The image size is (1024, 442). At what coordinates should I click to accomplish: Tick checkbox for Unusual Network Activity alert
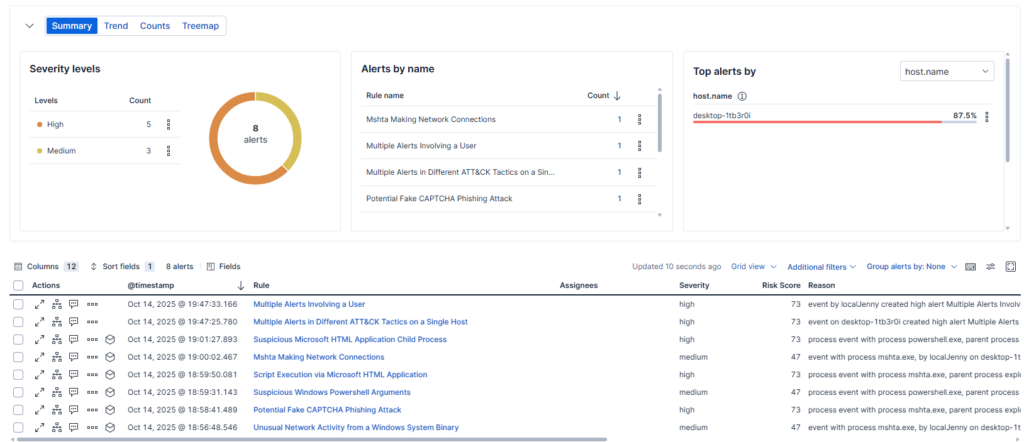(x=18, y=428)
